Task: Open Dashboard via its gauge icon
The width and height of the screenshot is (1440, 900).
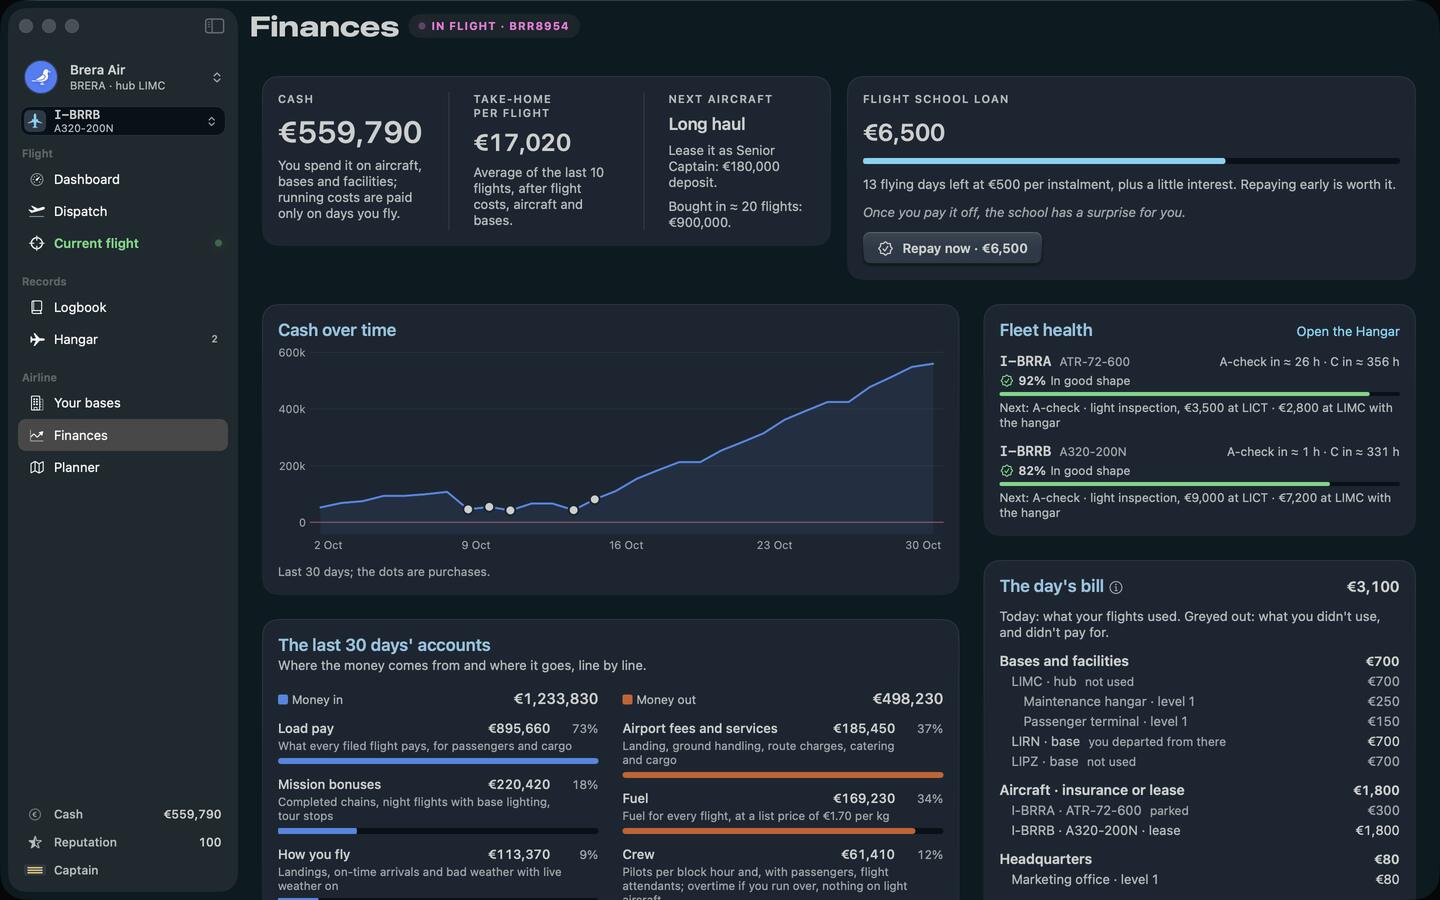Action: [37, 180]
